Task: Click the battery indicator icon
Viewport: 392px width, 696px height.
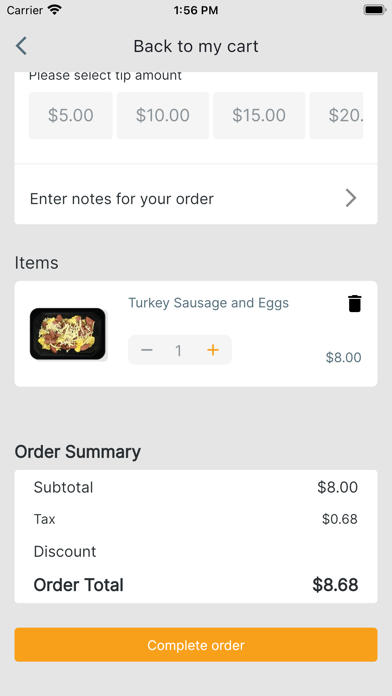Action: point(375,10)
